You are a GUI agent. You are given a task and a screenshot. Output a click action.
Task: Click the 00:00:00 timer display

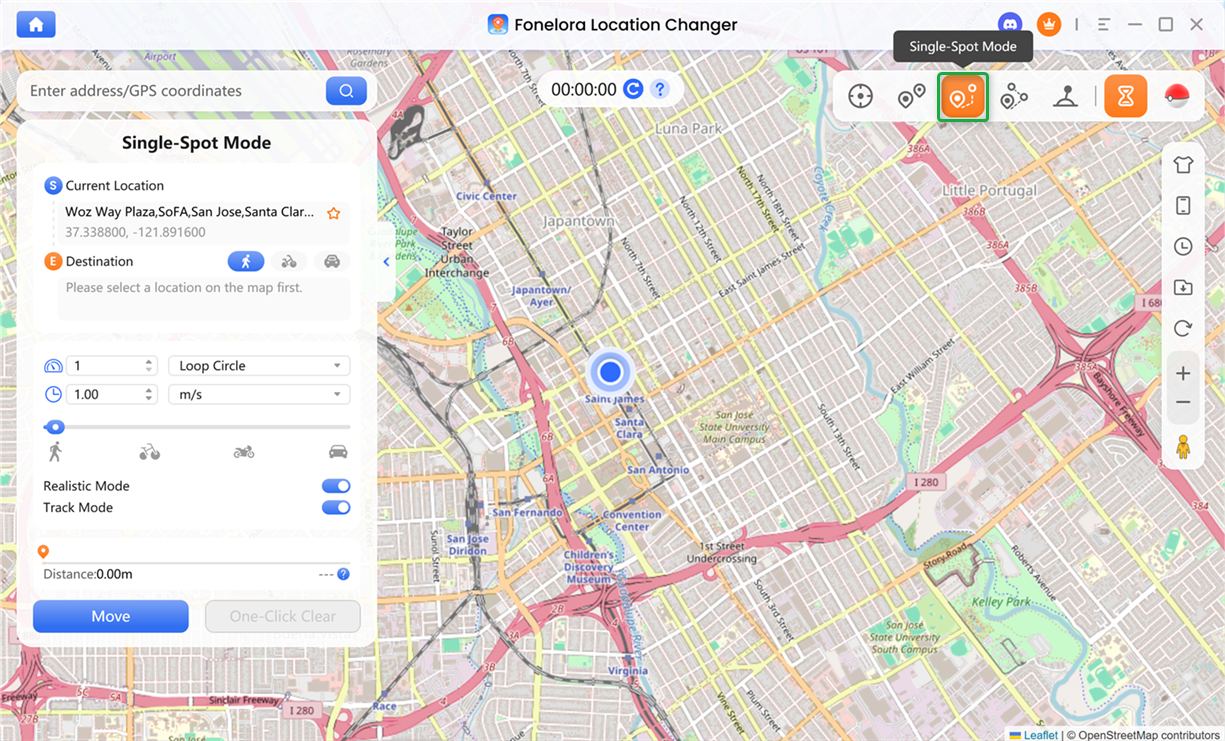584,89
